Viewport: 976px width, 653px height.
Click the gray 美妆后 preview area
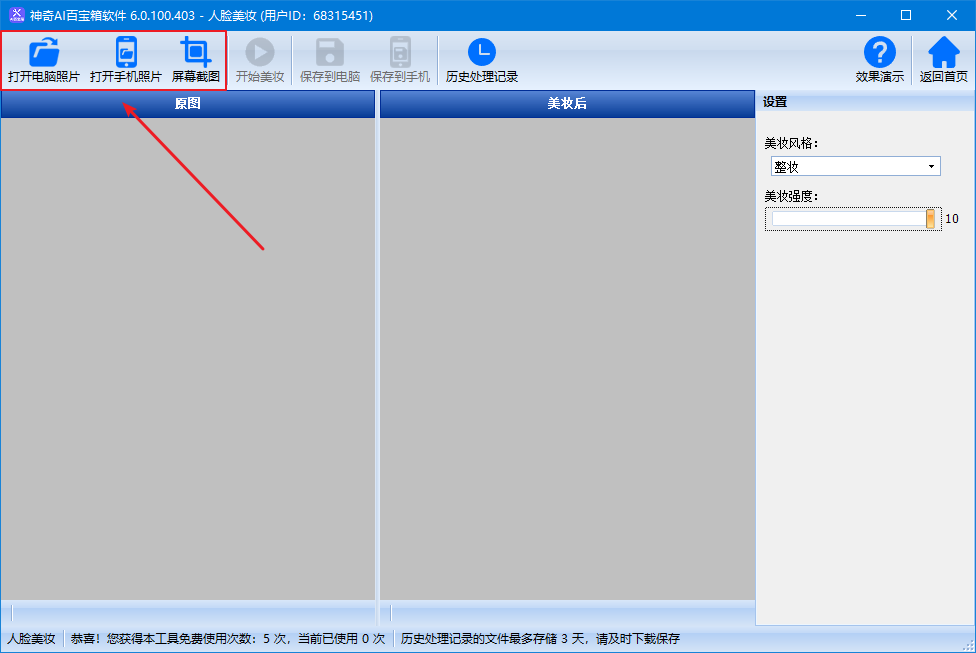[567, 359]
